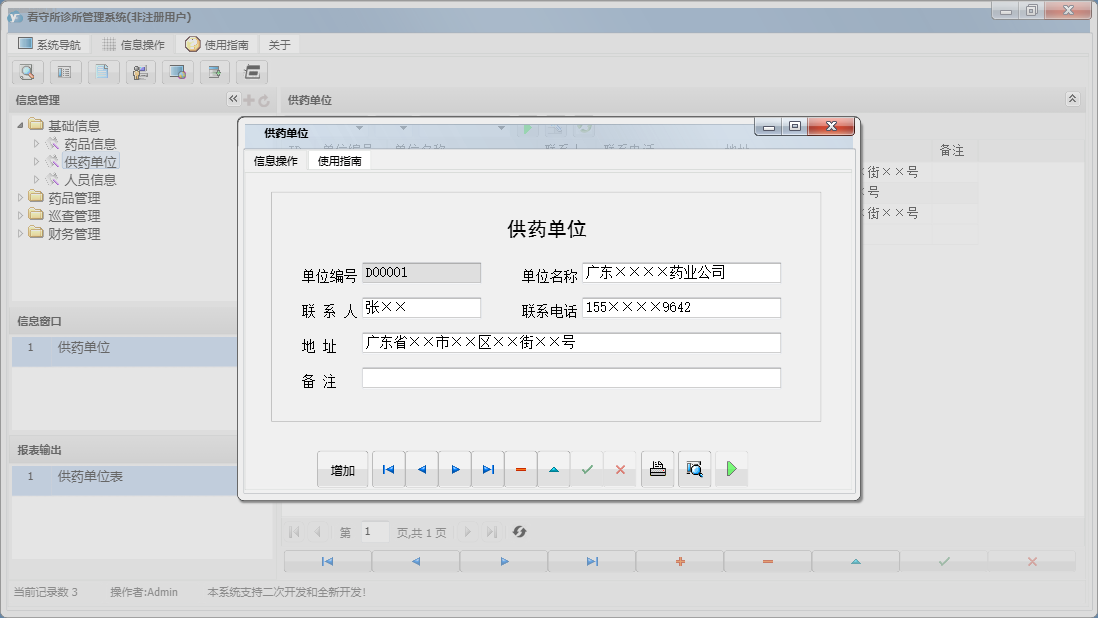This screenshot has width=1098, height=618.
Task: Select 人员信息 in the tree
Action: point(90,180)
